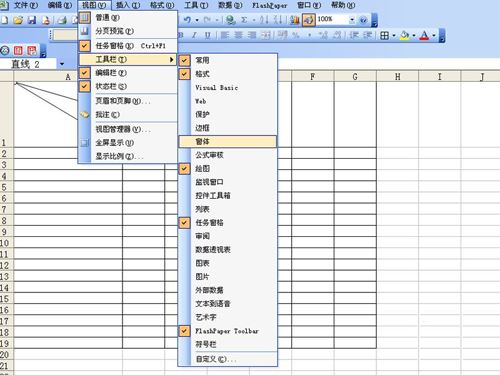Image resolution: width=500 pixels, height=375 pixels.
Task: Click the Insert Hyperlink globe icon
Action: [x=230, y=20]
